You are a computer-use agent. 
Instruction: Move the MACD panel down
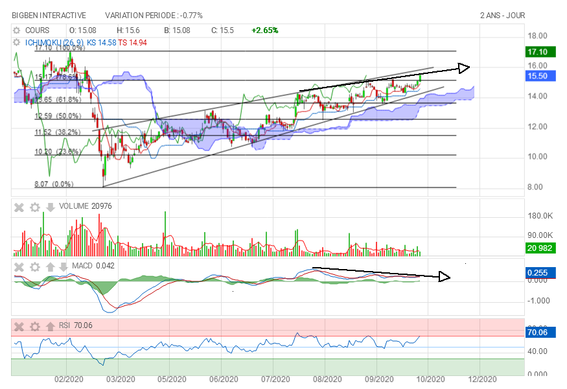(x=63, y=267)
